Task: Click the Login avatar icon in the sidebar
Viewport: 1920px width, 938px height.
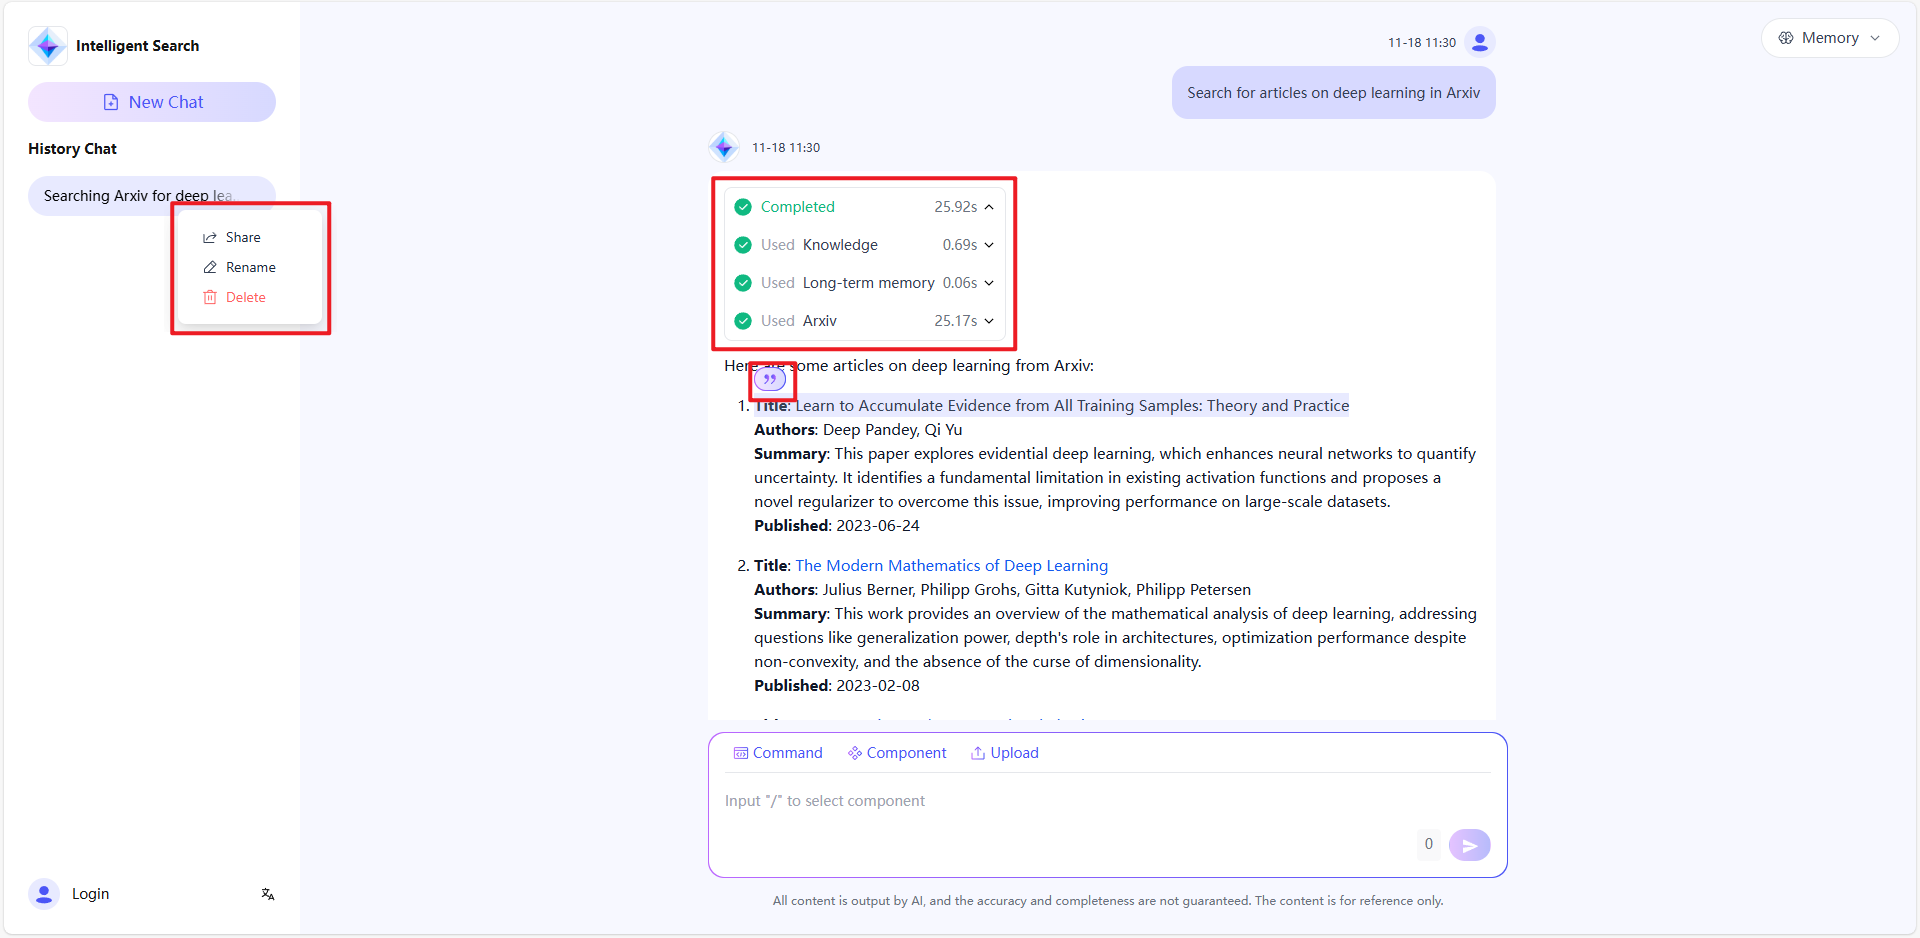Action: pos(44,894)
